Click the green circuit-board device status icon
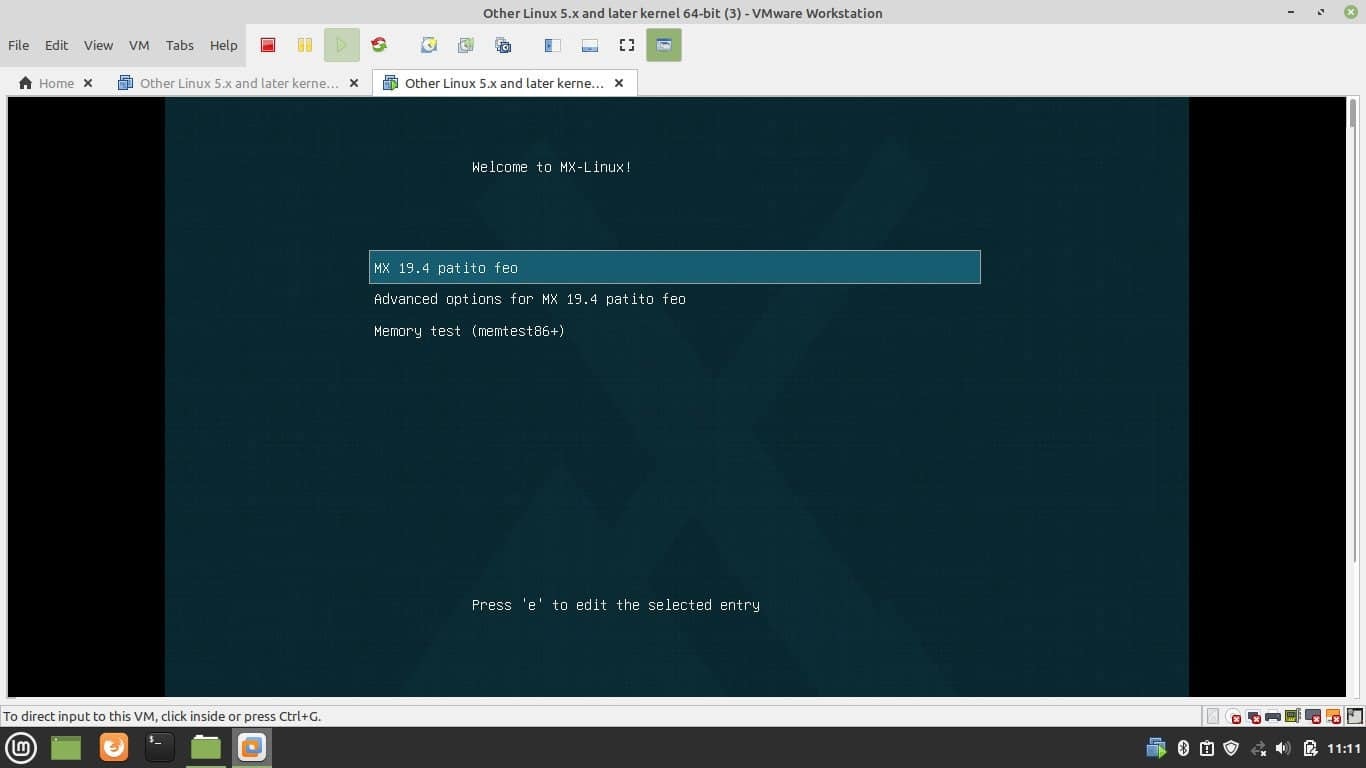The height and width of the screenshot is (768, 1366). click(1292, 716)
